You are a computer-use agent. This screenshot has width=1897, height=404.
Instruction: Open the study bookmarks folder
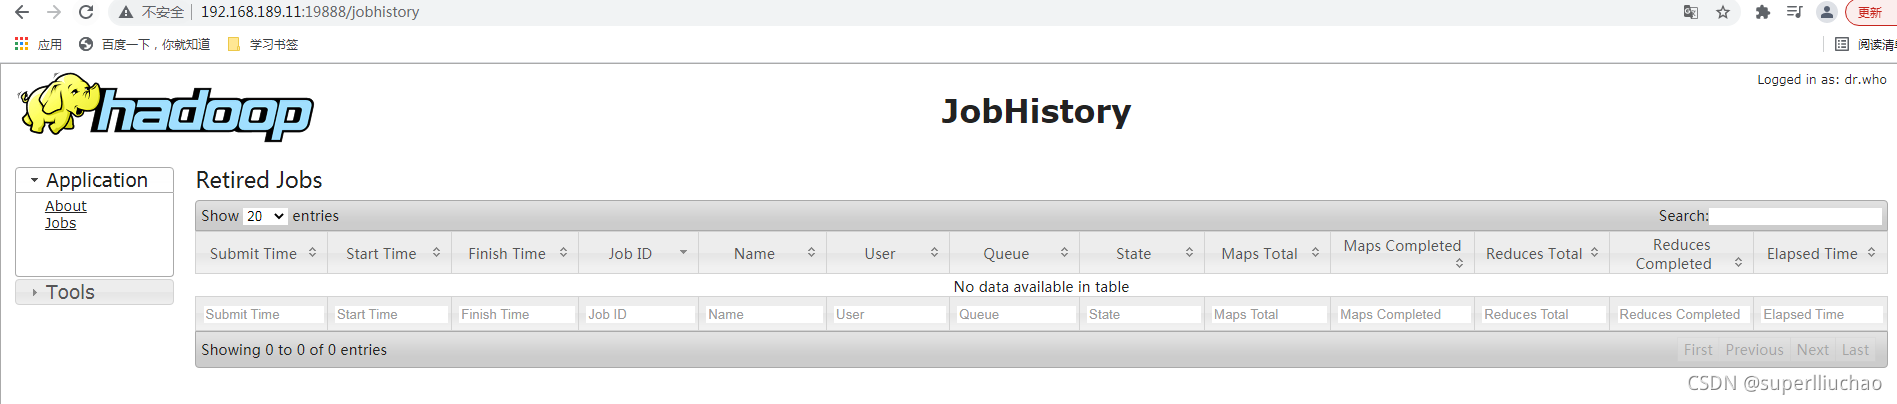tap(263, 44)
